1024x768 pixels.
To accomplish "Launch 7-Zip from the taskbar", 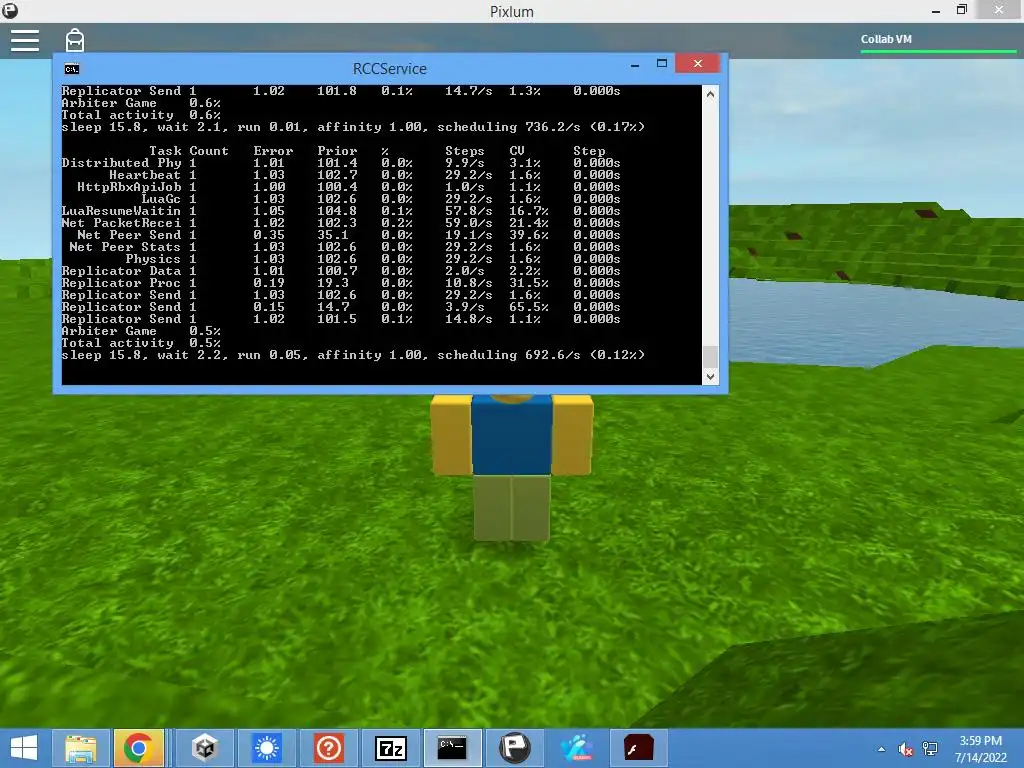I will pyautogui.click(x=391, y=748).
